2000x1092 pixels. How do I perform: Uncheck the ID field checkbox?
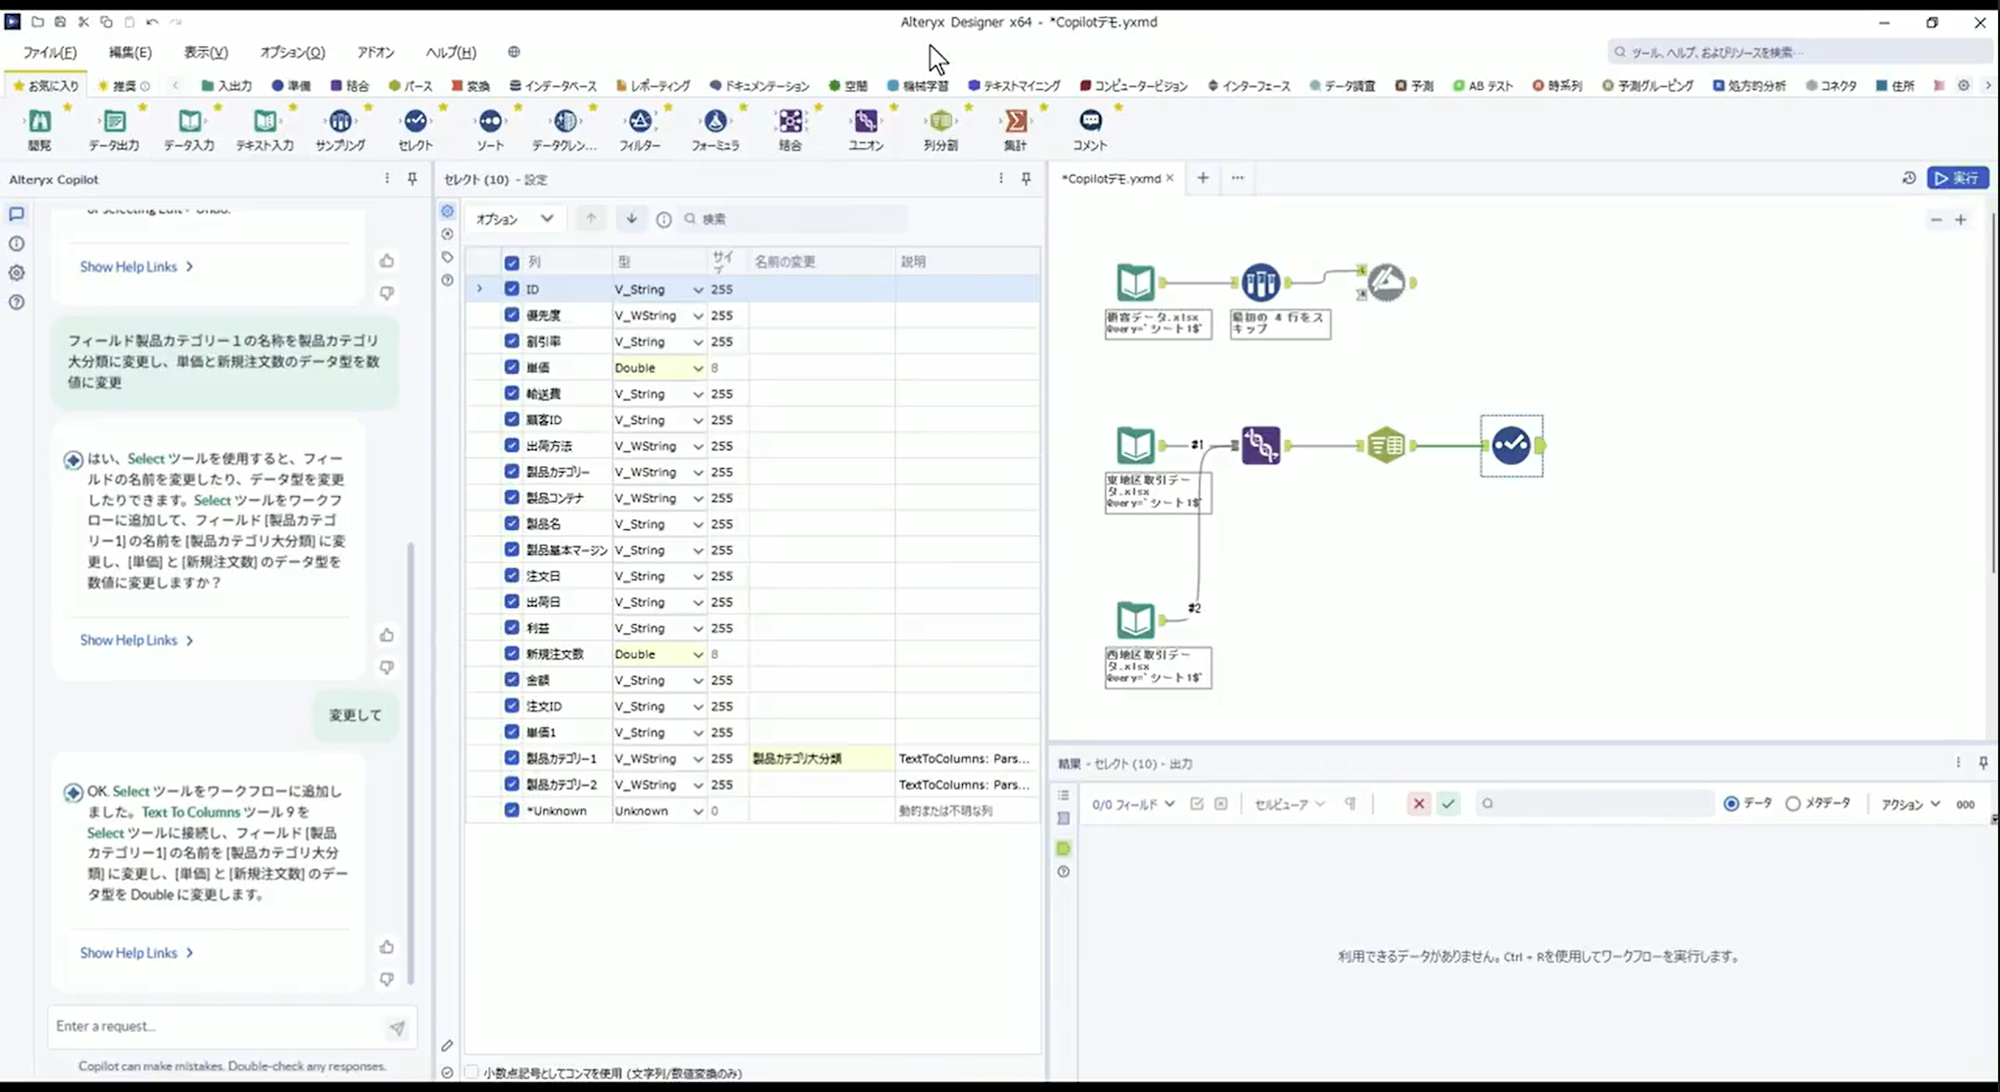point(512,289)
